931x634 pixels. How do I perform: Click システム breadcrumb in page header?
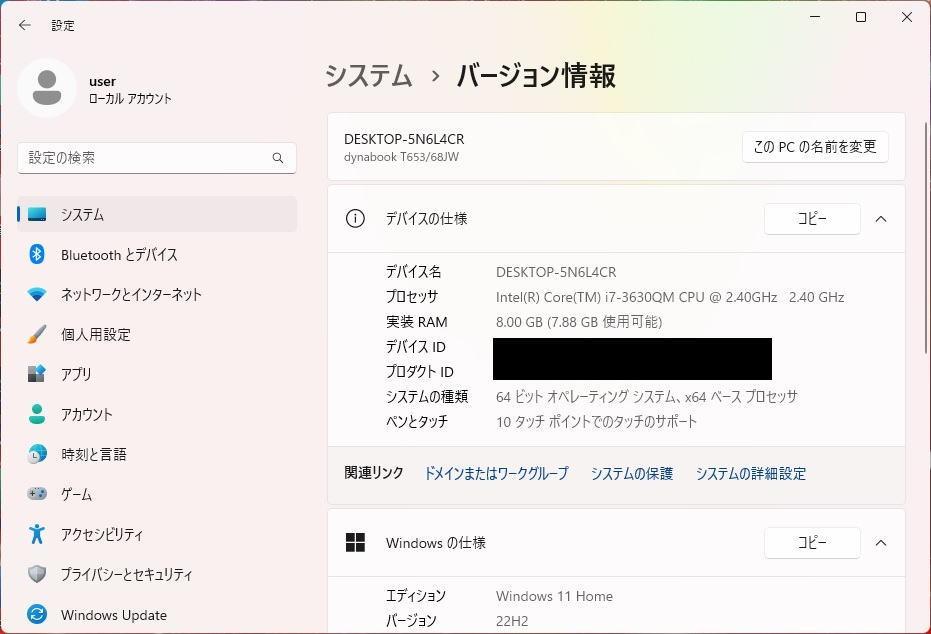[x=368, y=76]
